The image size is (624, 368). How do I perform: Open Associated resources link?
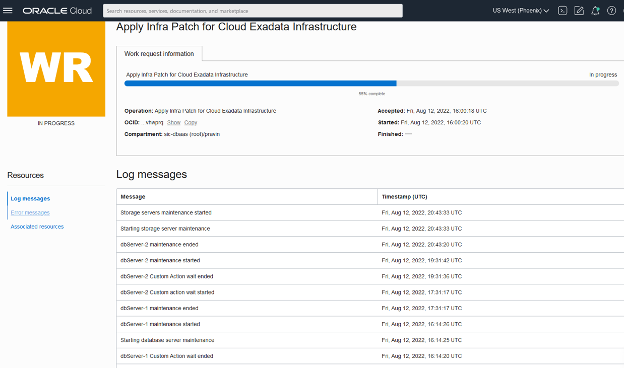[37, 227]
